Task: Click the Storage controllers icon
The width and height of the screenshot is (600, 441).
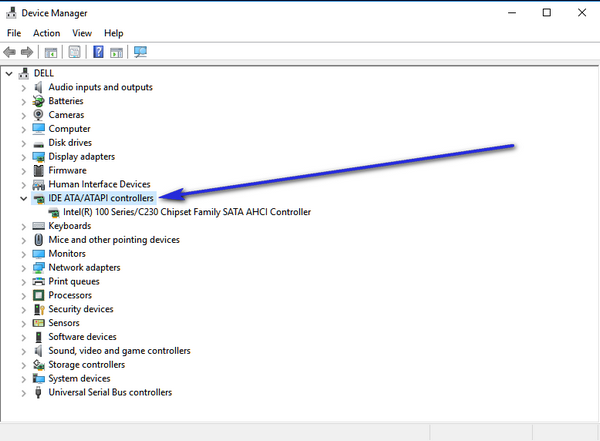Action: [x=38, y=365]
